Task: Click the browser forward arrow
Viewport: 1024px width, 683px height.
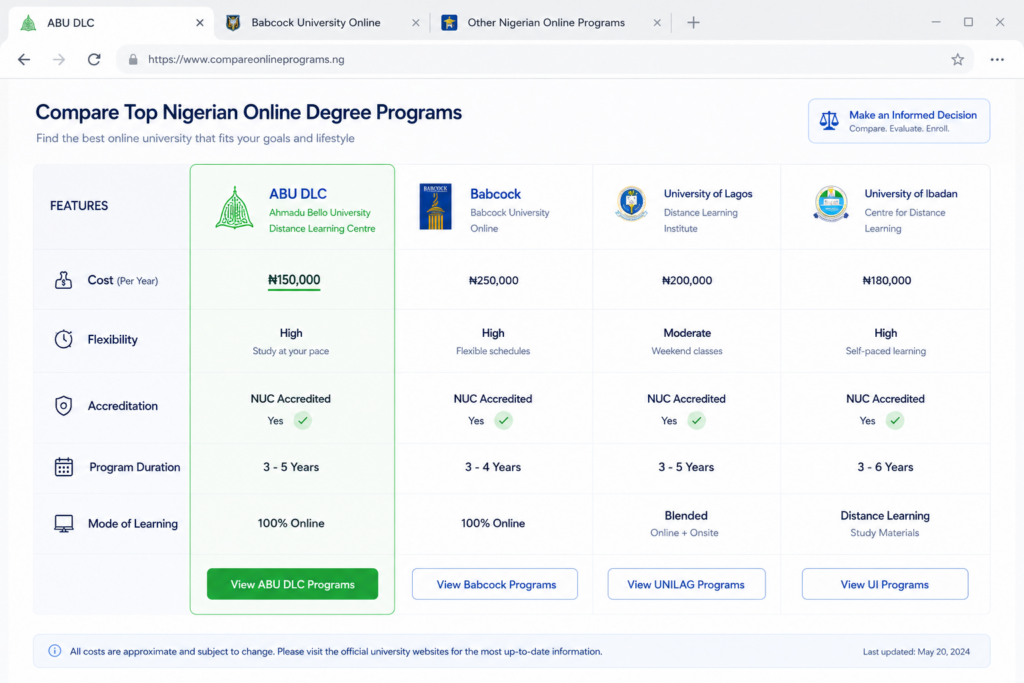Action: (x=59, y=59)
